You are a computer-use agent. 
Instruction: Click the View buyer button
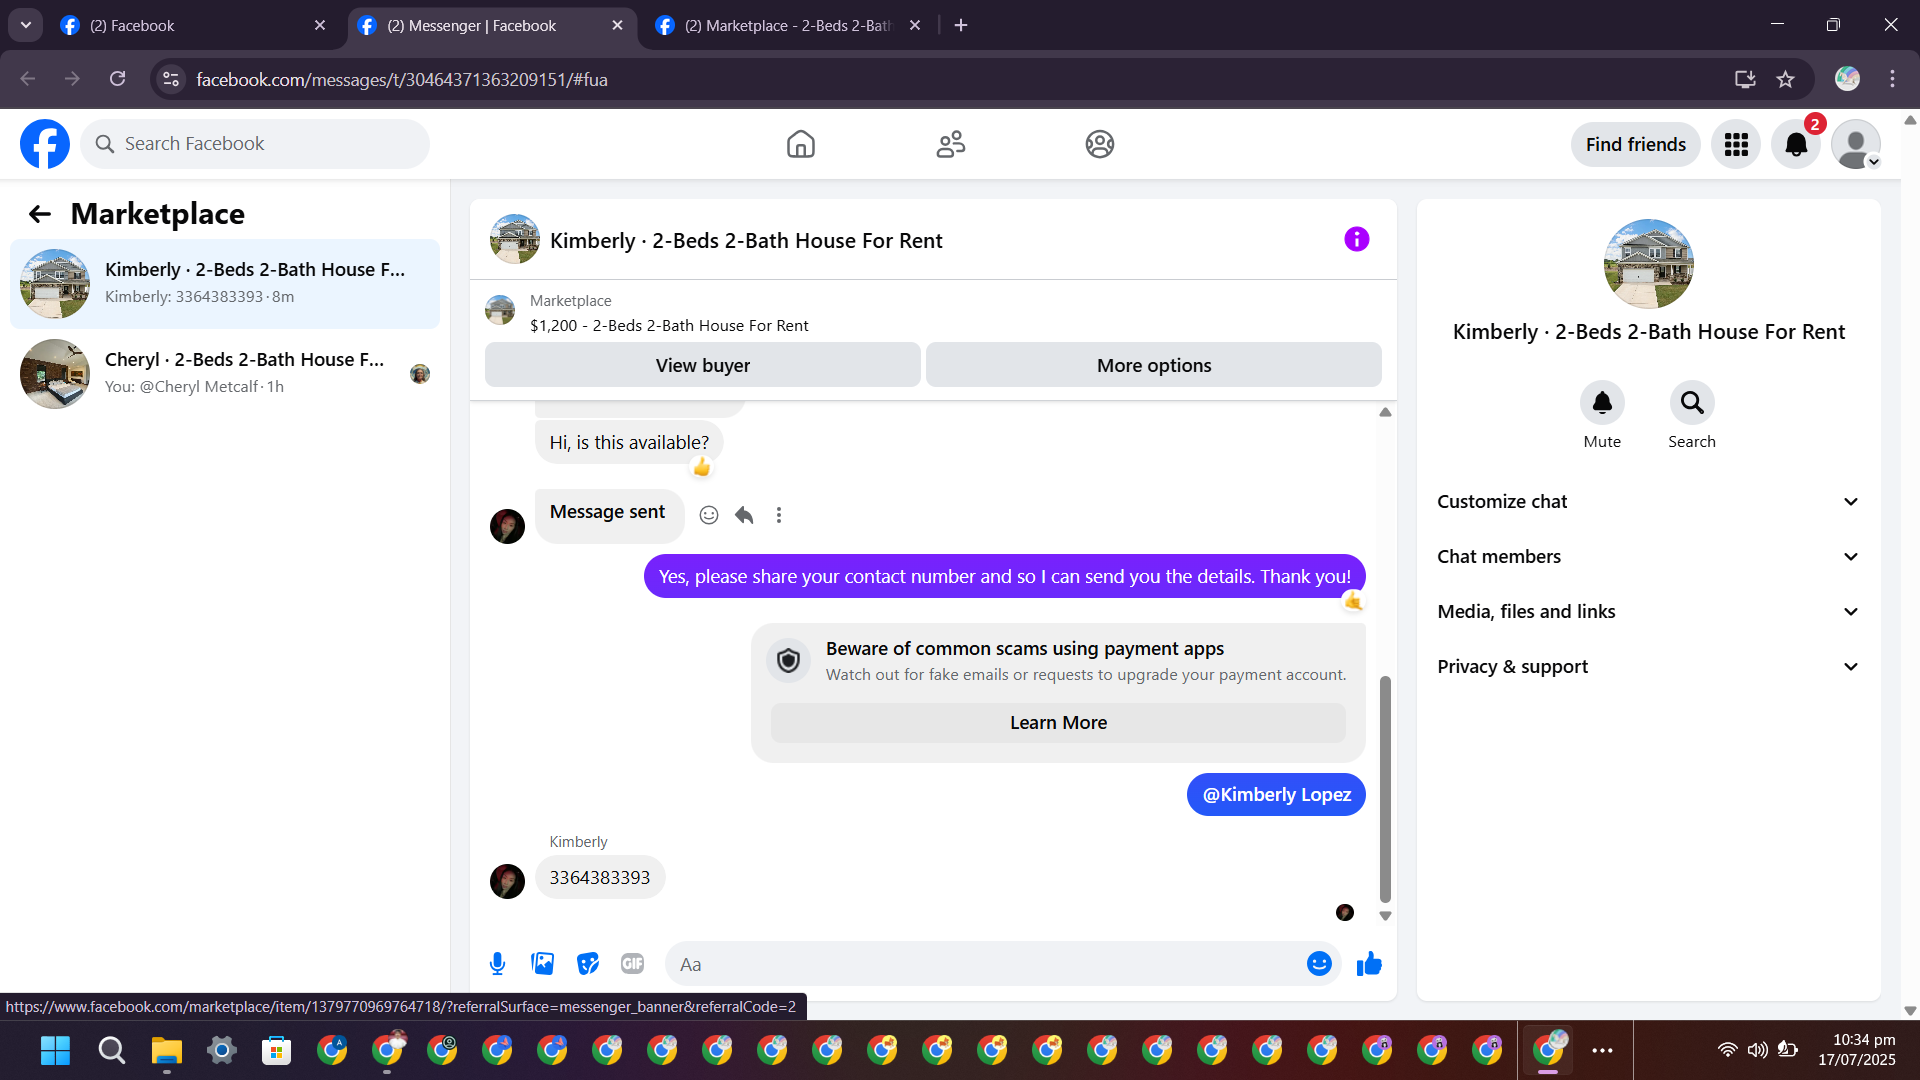pos(703,365)
